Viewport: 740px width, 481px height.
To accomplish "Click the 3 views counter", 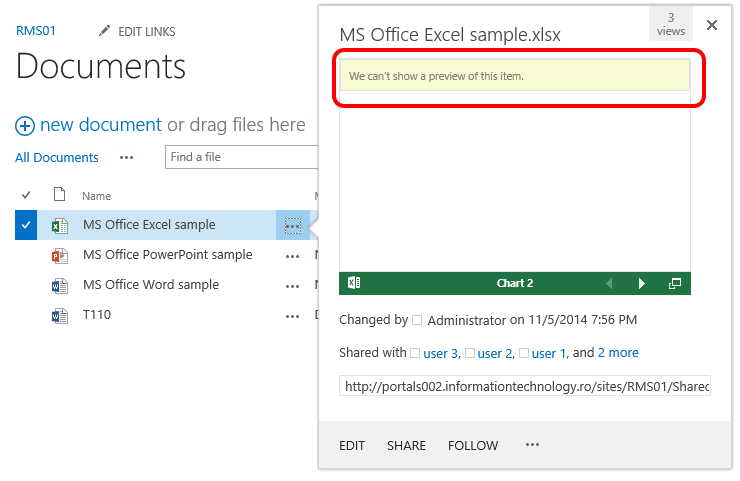I will point(671,24).
